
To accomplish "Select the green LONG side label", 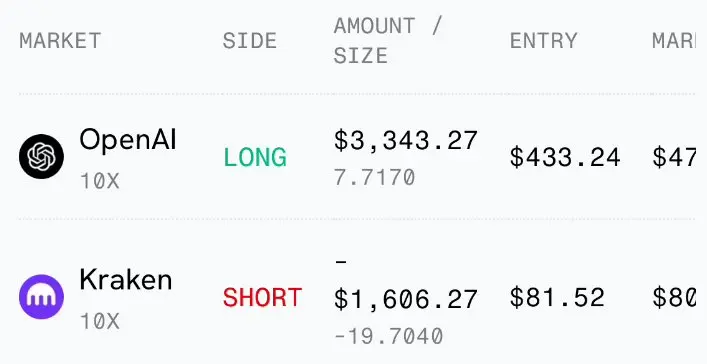I will click(x=255, y=157).
